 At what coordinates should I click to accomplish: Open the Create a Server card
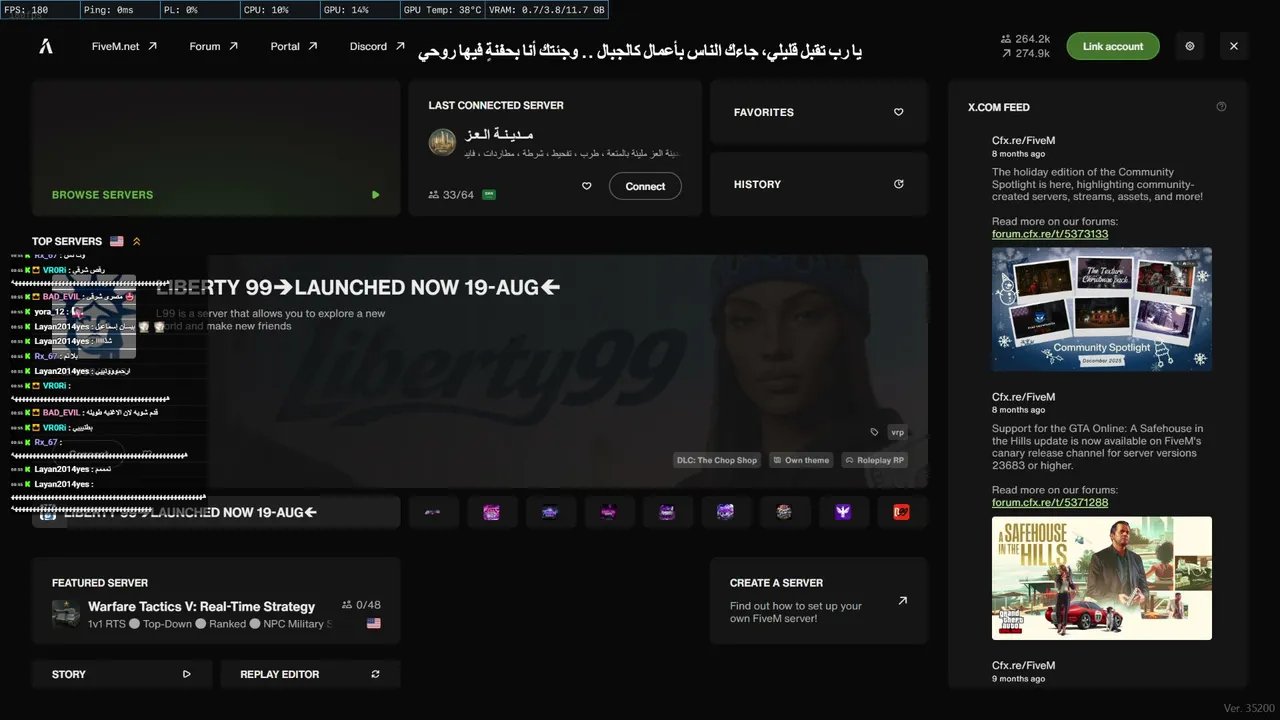coord(819,600)
